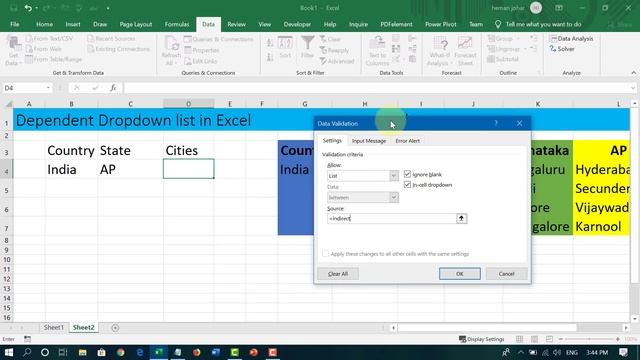Click the Undo icon in title bar
Image resolution: width=640 pixels, height=360 pixels.
(28, 8)
